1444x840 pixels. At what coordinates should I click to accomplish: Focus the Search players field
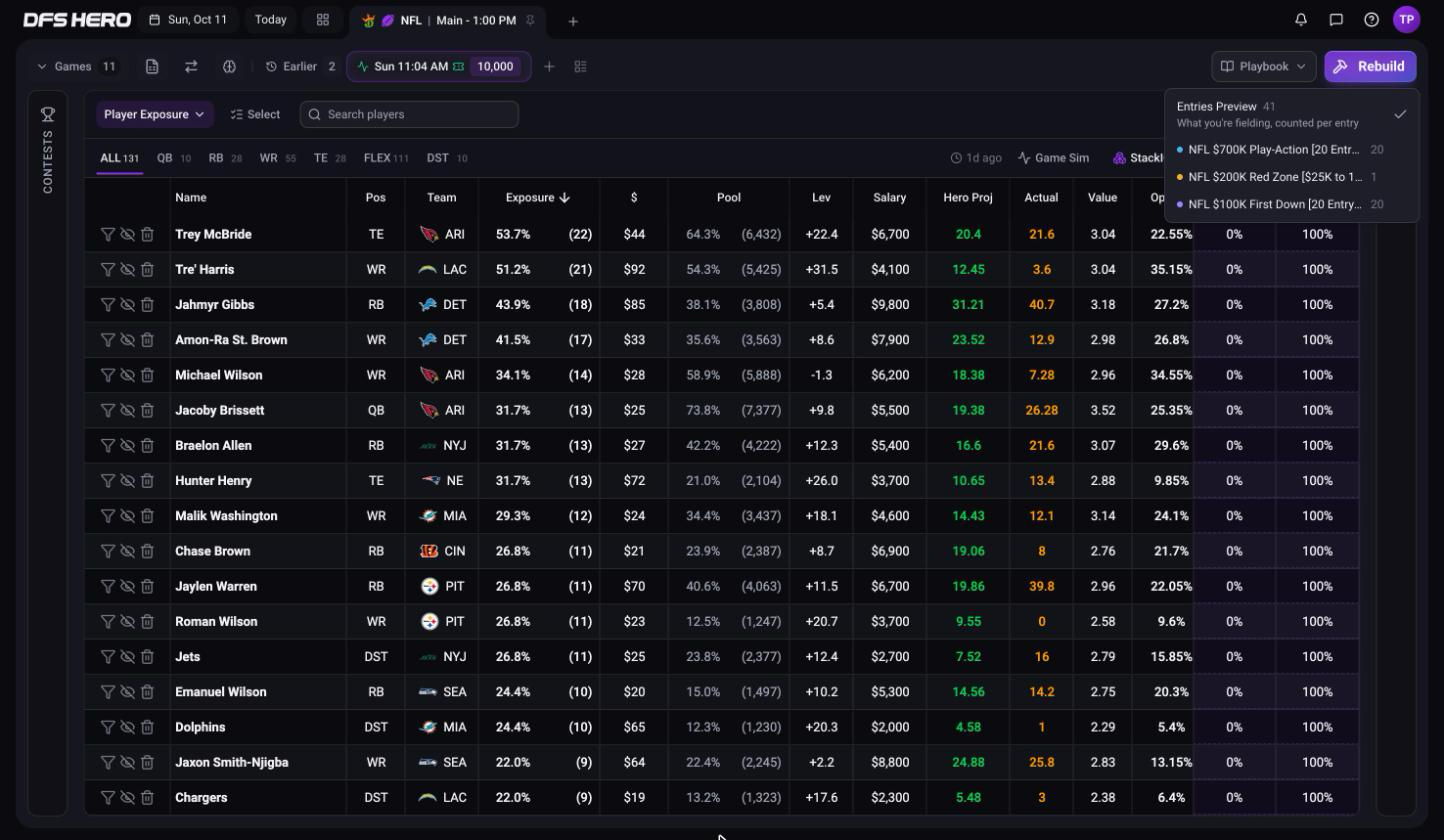[x=409, y=114]
